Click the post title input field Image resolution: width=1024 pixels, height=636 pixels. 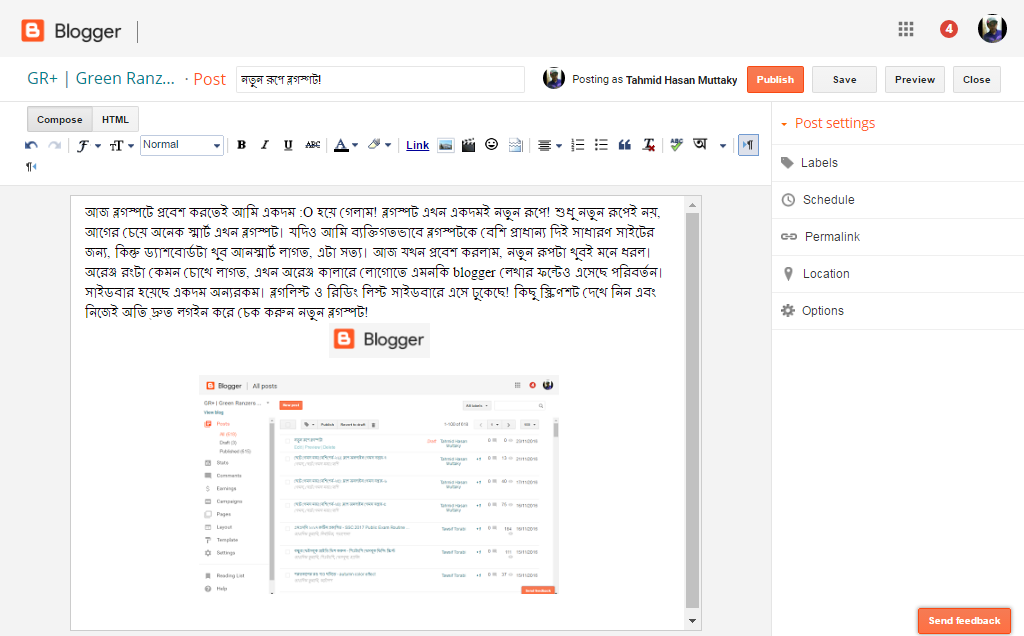pos(380,80)
